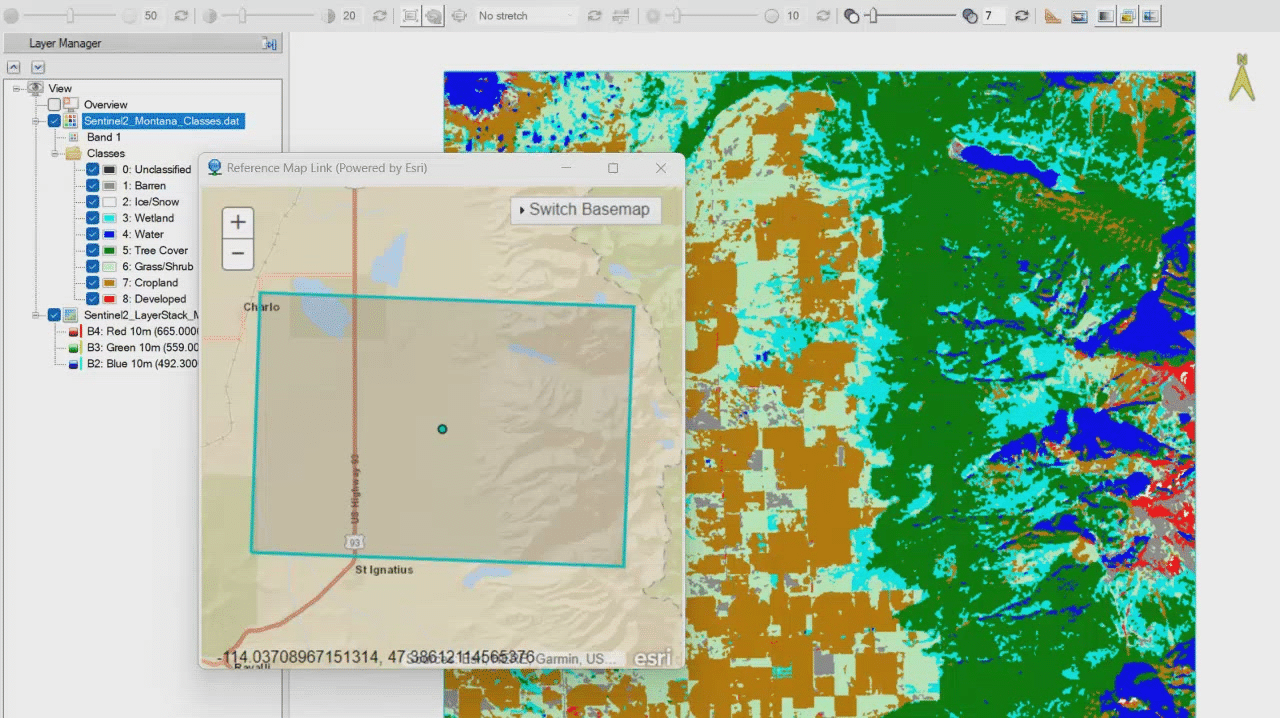
Task: Click the Layer Manager panel pin icon
Action: pyautogui.click(x=269, y=44)
